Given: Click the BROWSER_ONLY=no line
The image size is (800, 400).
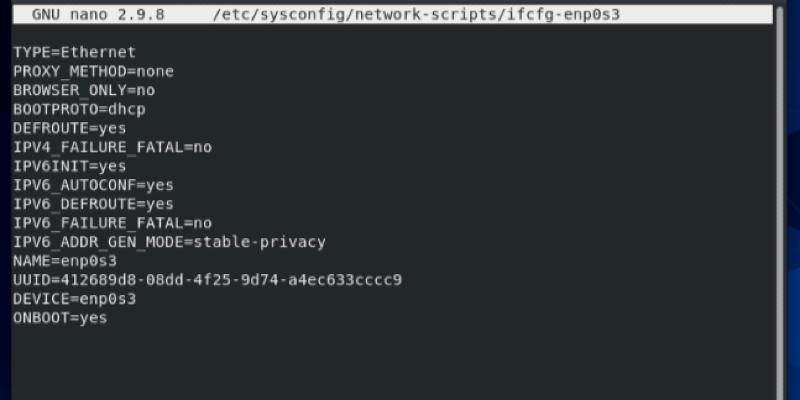Looking at the screenshot, I should [x=84, y=91].
